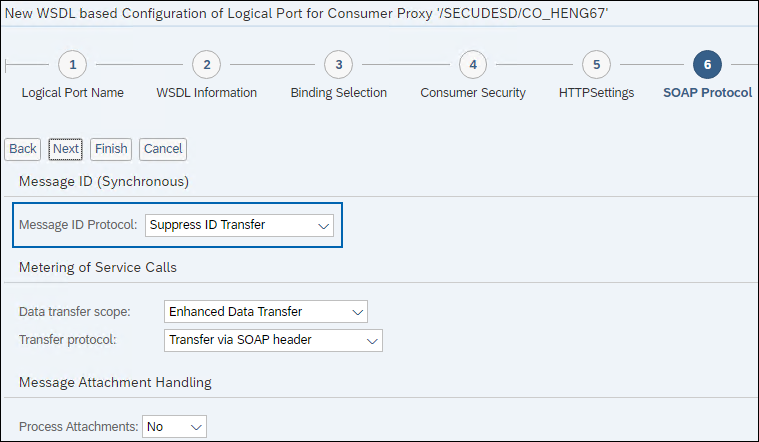The width and height of the screenshot is (759, 442).
Task: Click arrow of Suppress ID Transfer field
Action: [323, 226]
